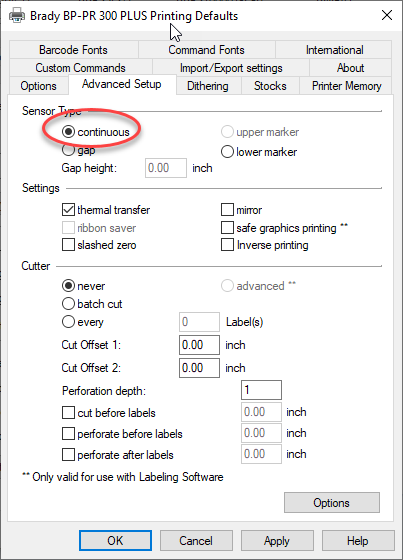
Task: Click the Perforation depth field
Action: point(262,390)
